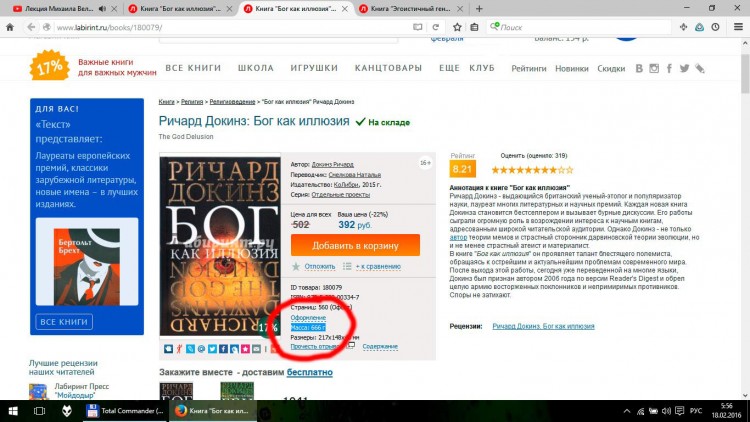Open the action center notification icon

click(679, 411)
